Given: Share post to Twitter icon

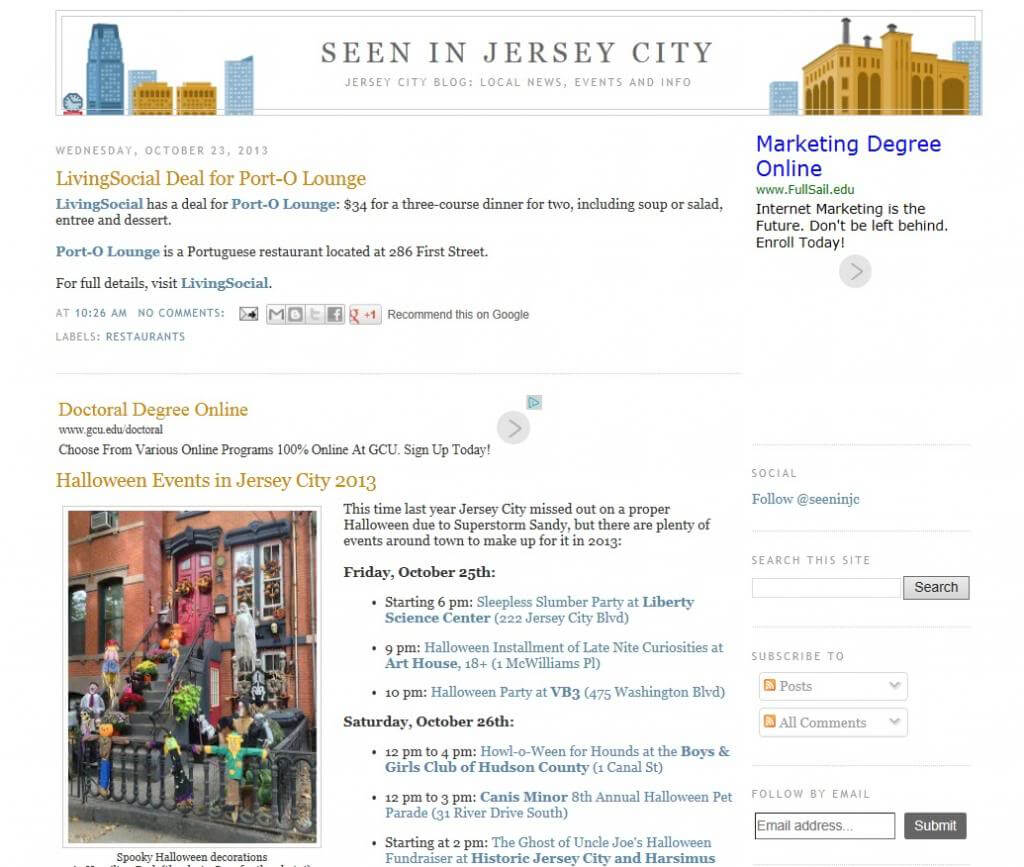Looking at the screenshot, I should tap(315, 315).
